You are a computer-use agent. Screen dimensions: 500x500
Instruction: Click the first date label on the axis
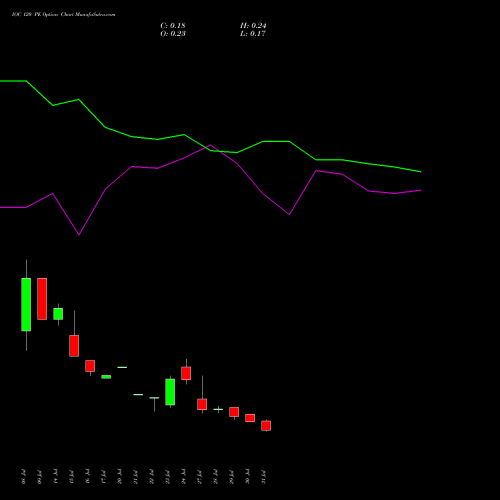click(23, 477)
